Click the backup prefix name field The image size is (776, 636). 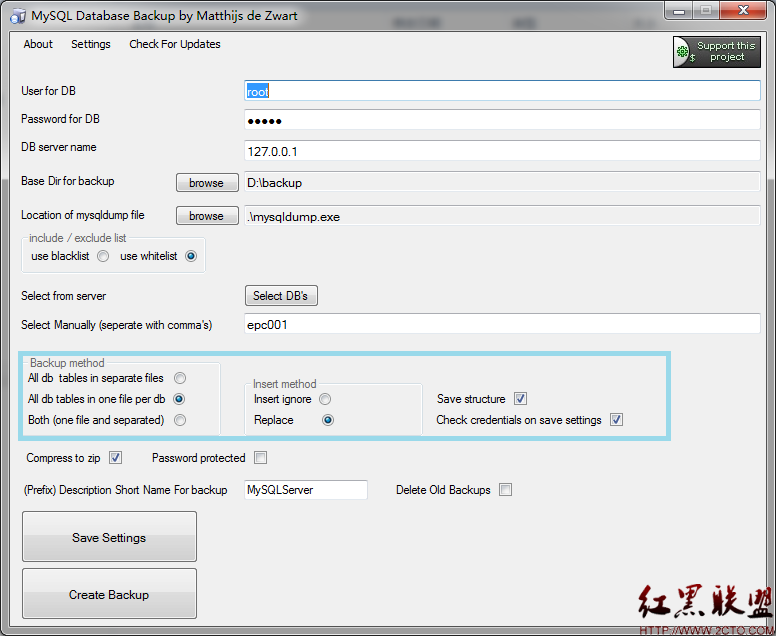(306, 489)
